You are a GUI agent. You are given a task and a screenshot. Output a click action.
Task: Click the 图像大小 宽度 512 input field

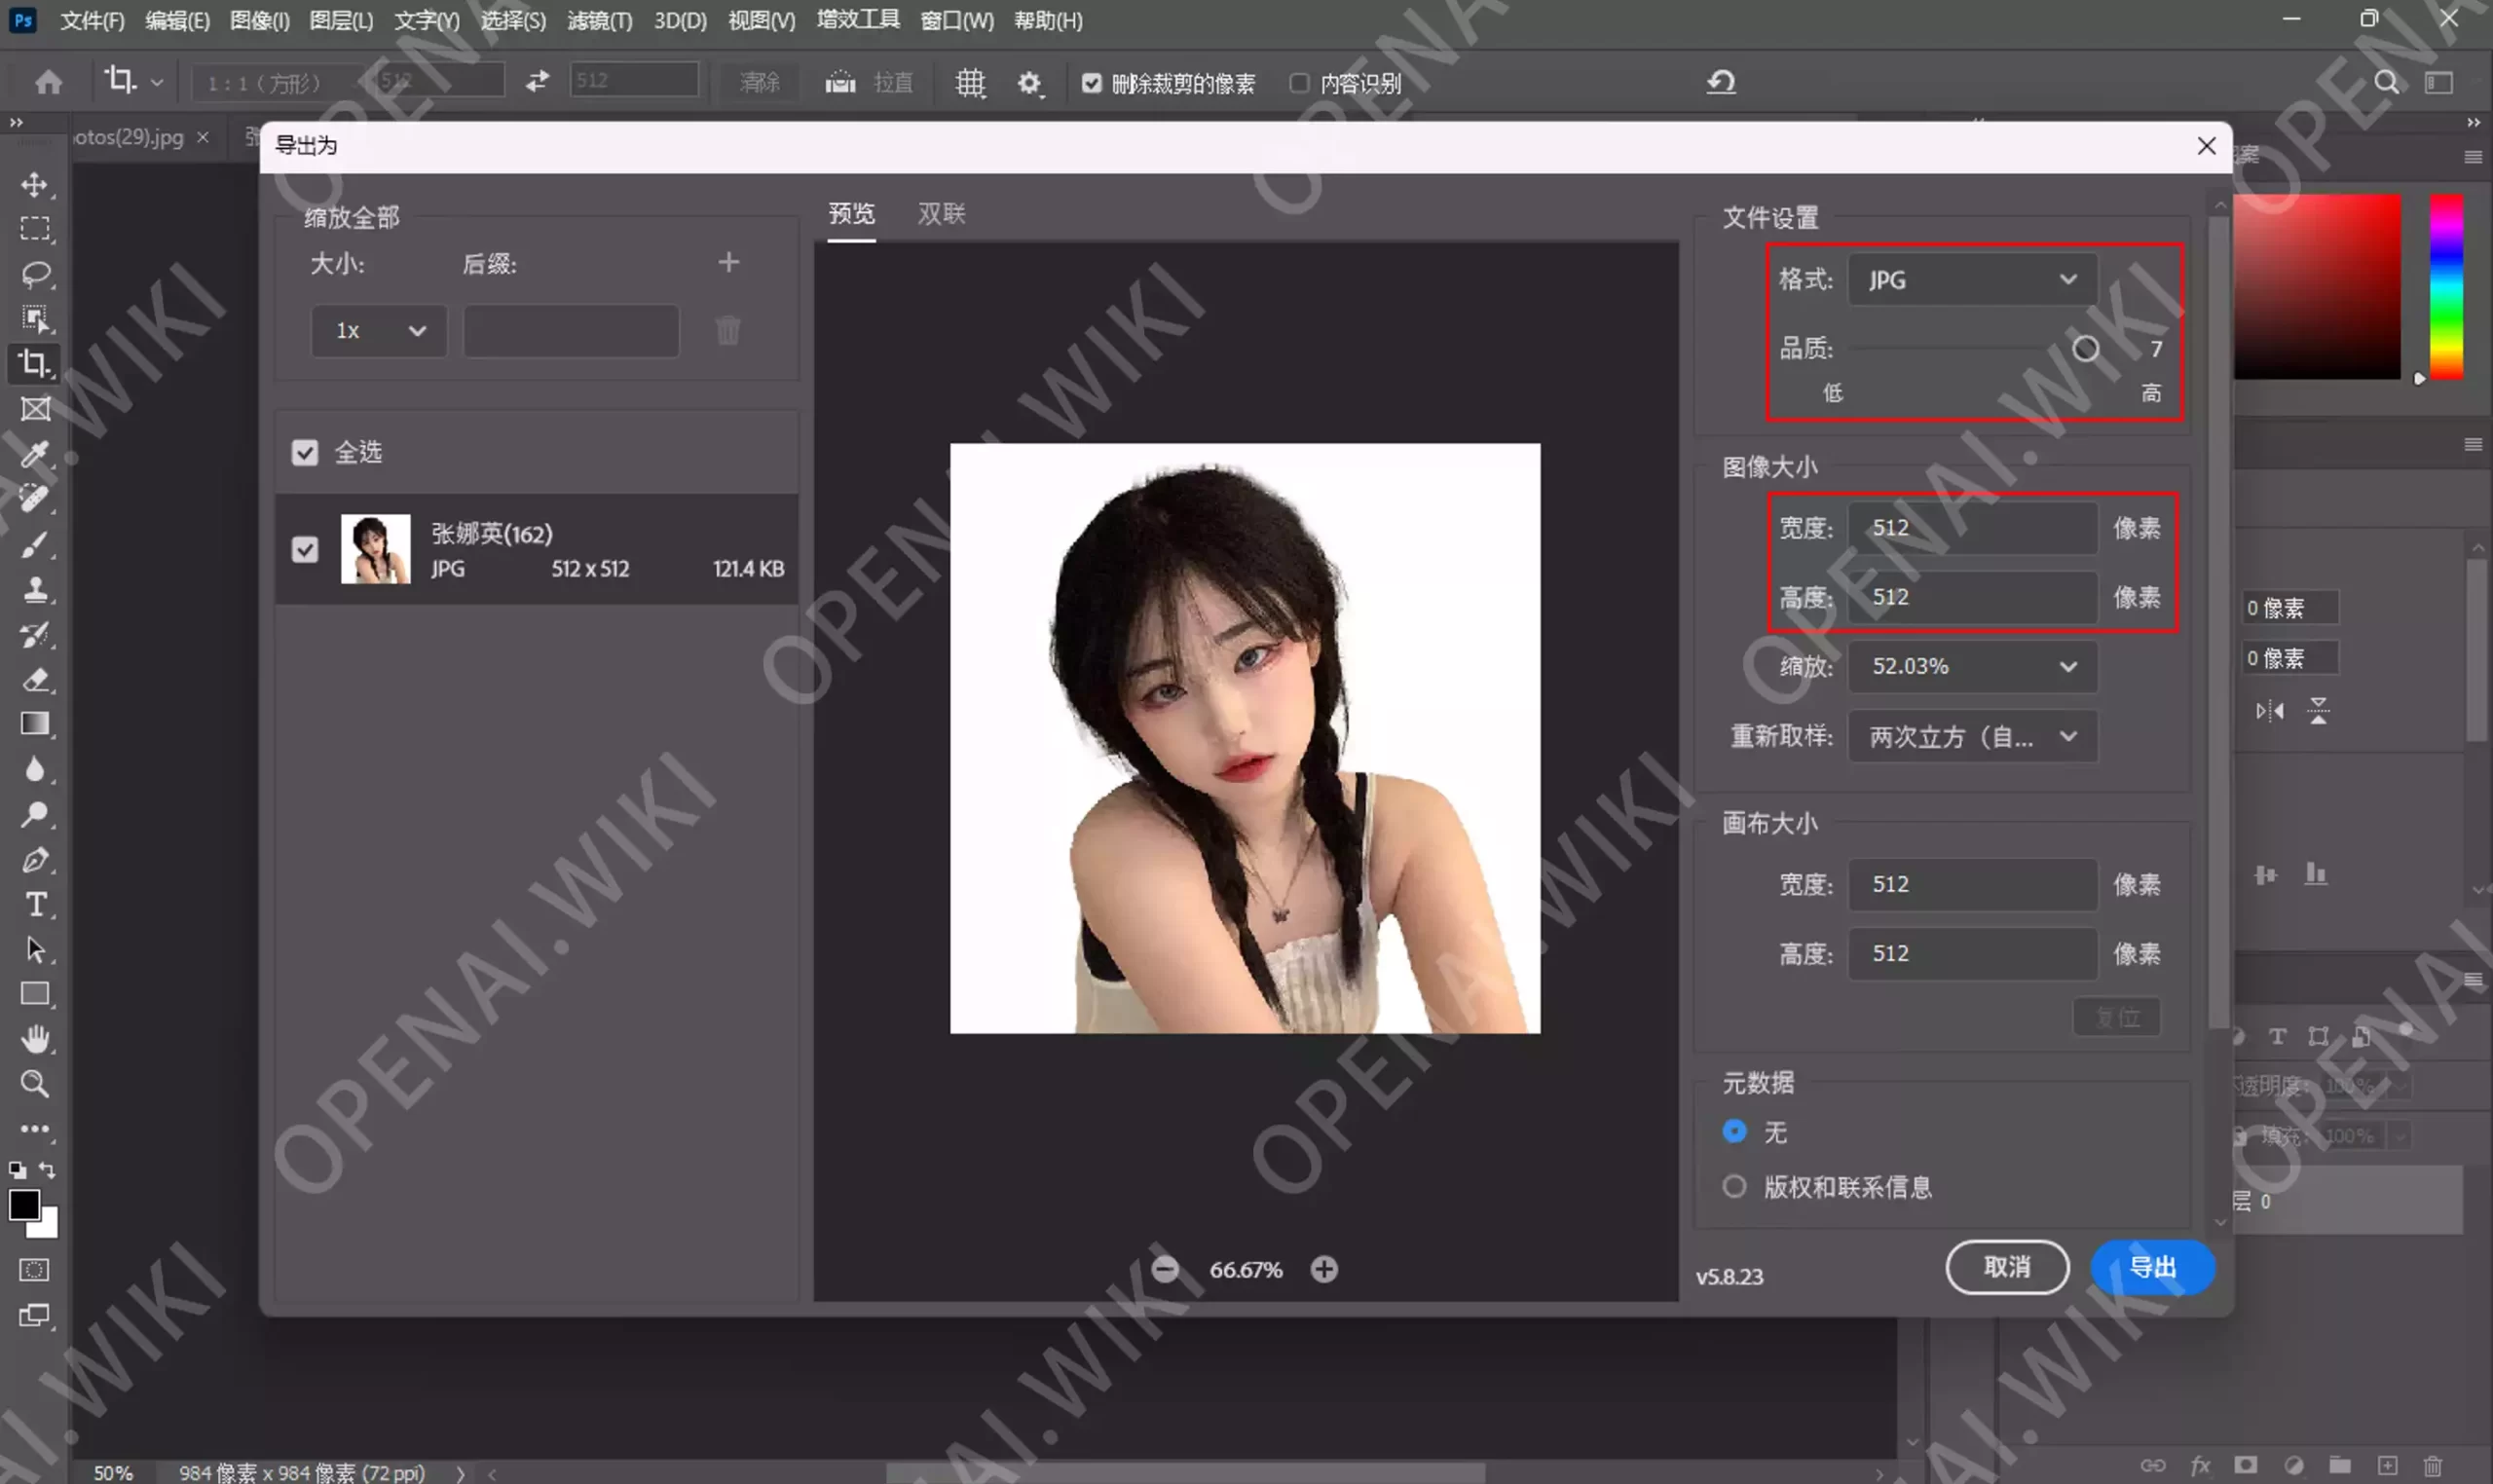1971,528
